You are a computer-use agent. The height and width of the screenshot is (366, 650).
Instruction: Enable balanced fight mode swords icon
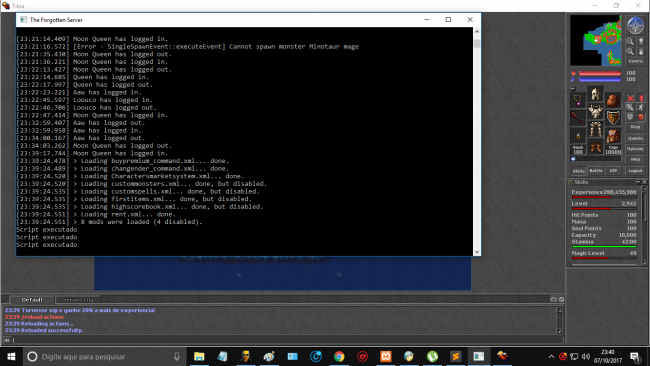630,108
